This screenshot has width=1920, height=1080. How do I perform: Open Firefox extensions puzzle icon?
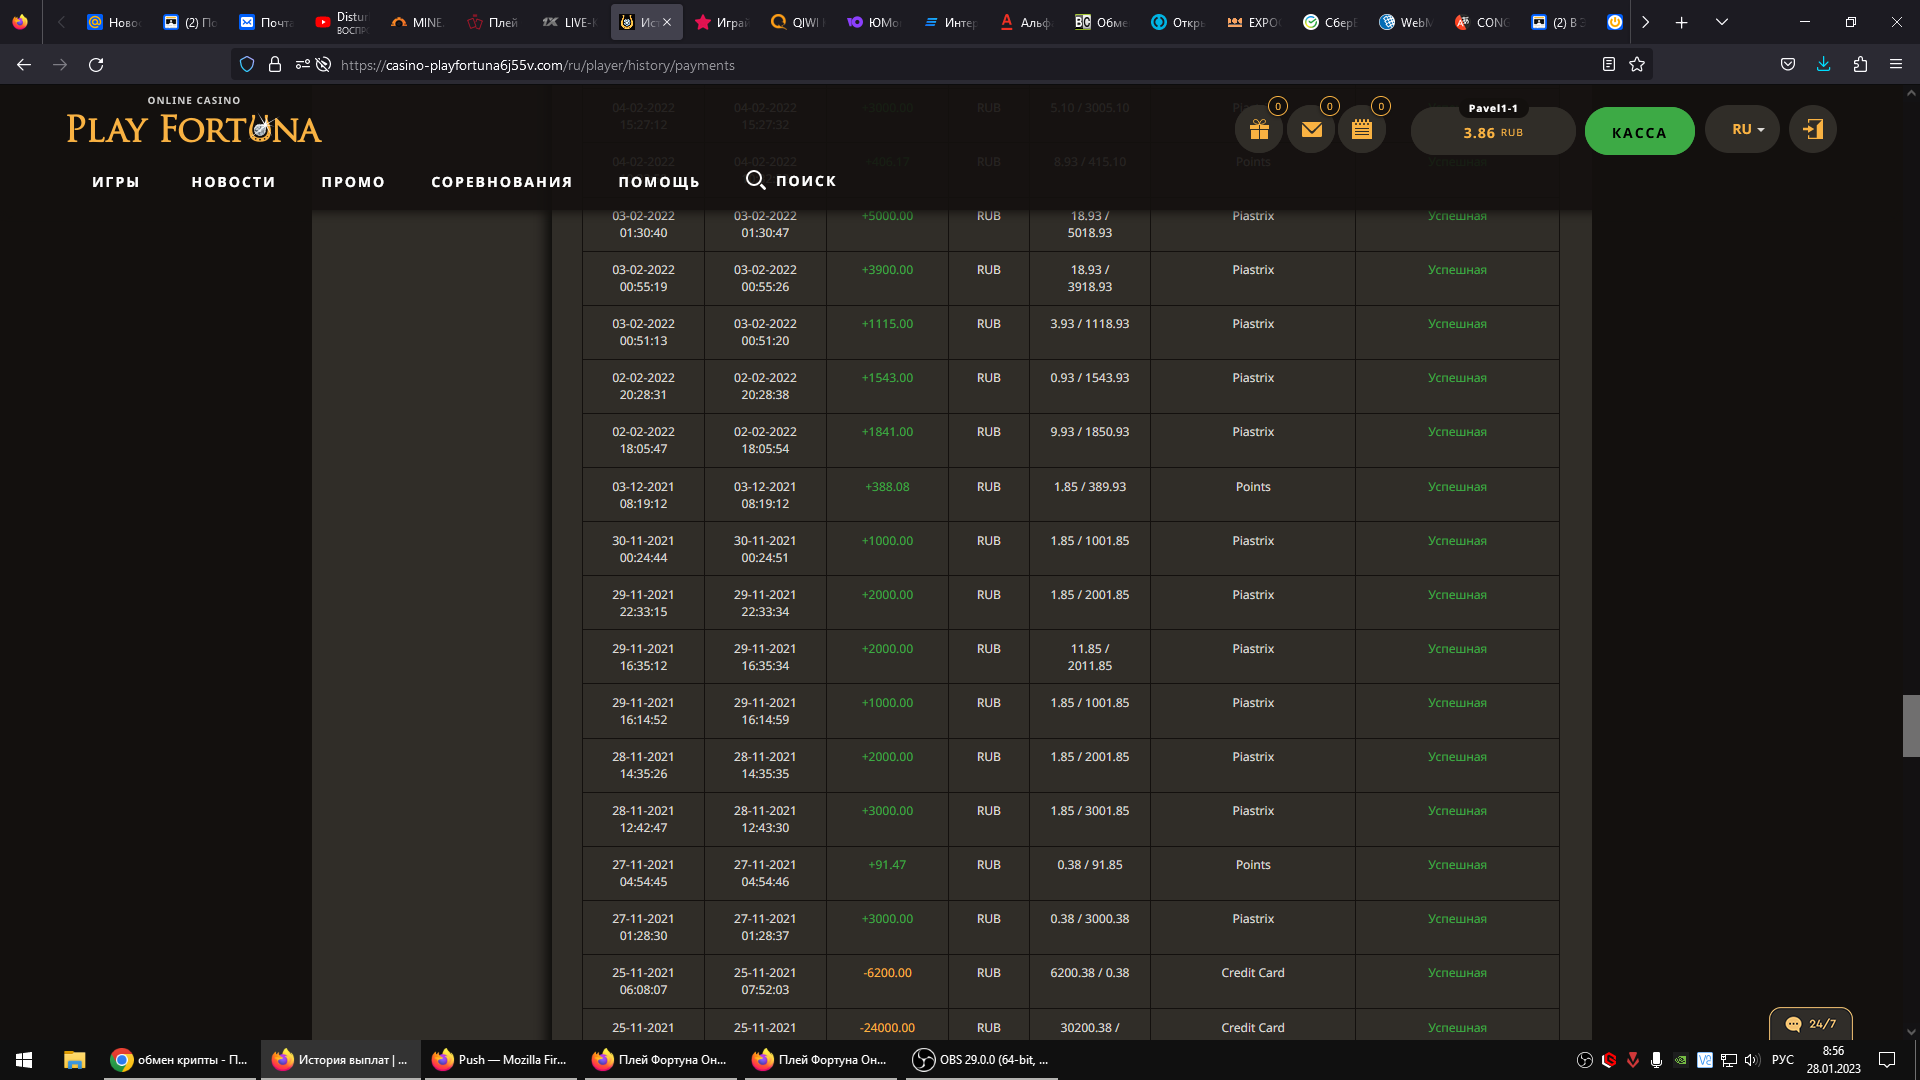1860,65
